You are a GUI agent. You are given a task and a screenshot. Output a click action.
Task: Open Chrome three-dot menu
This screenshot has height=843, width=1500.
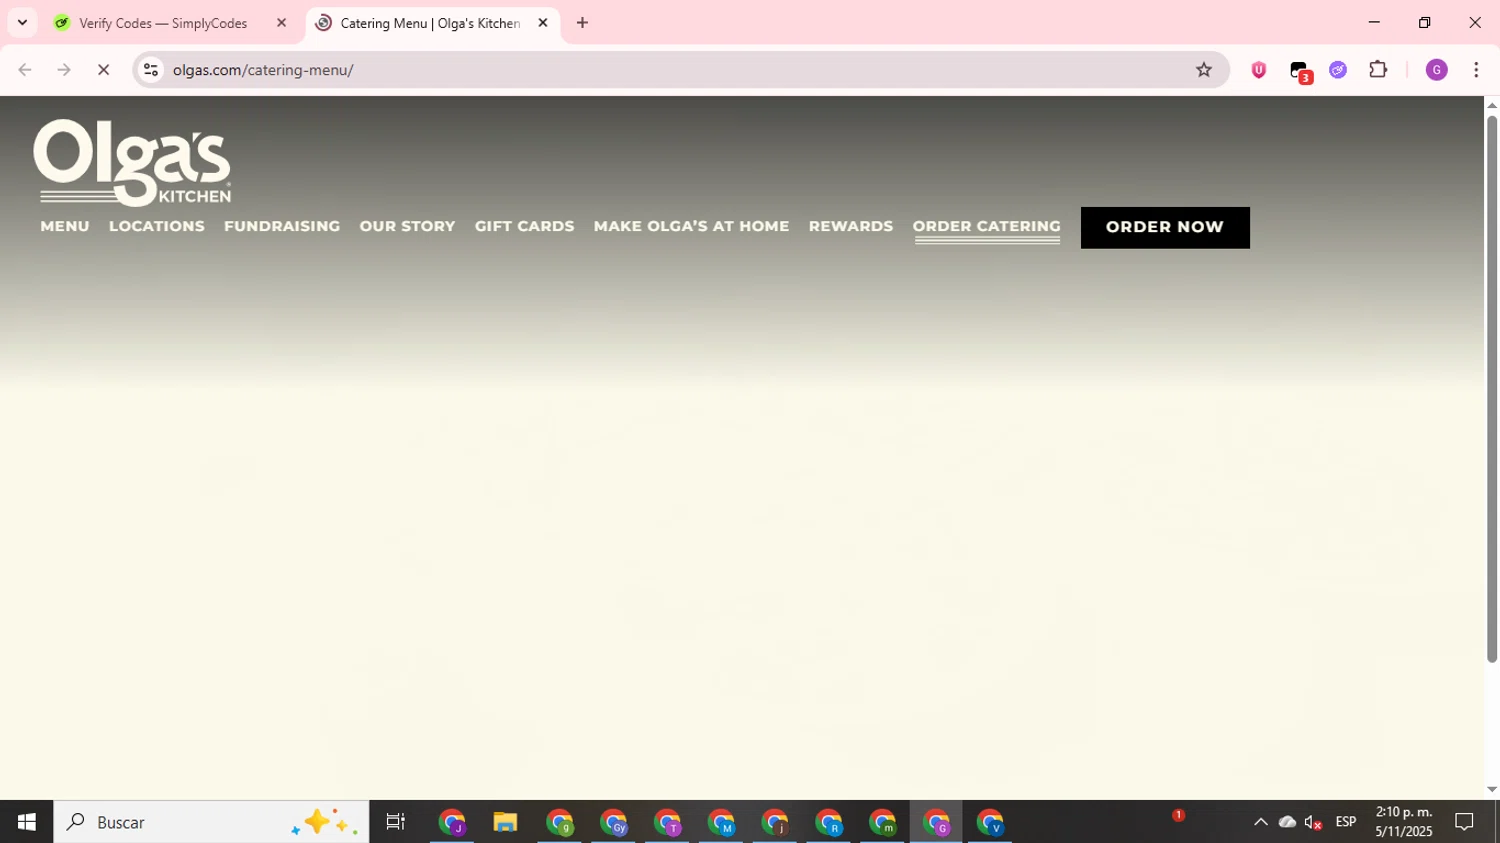tap(1476, 70)
